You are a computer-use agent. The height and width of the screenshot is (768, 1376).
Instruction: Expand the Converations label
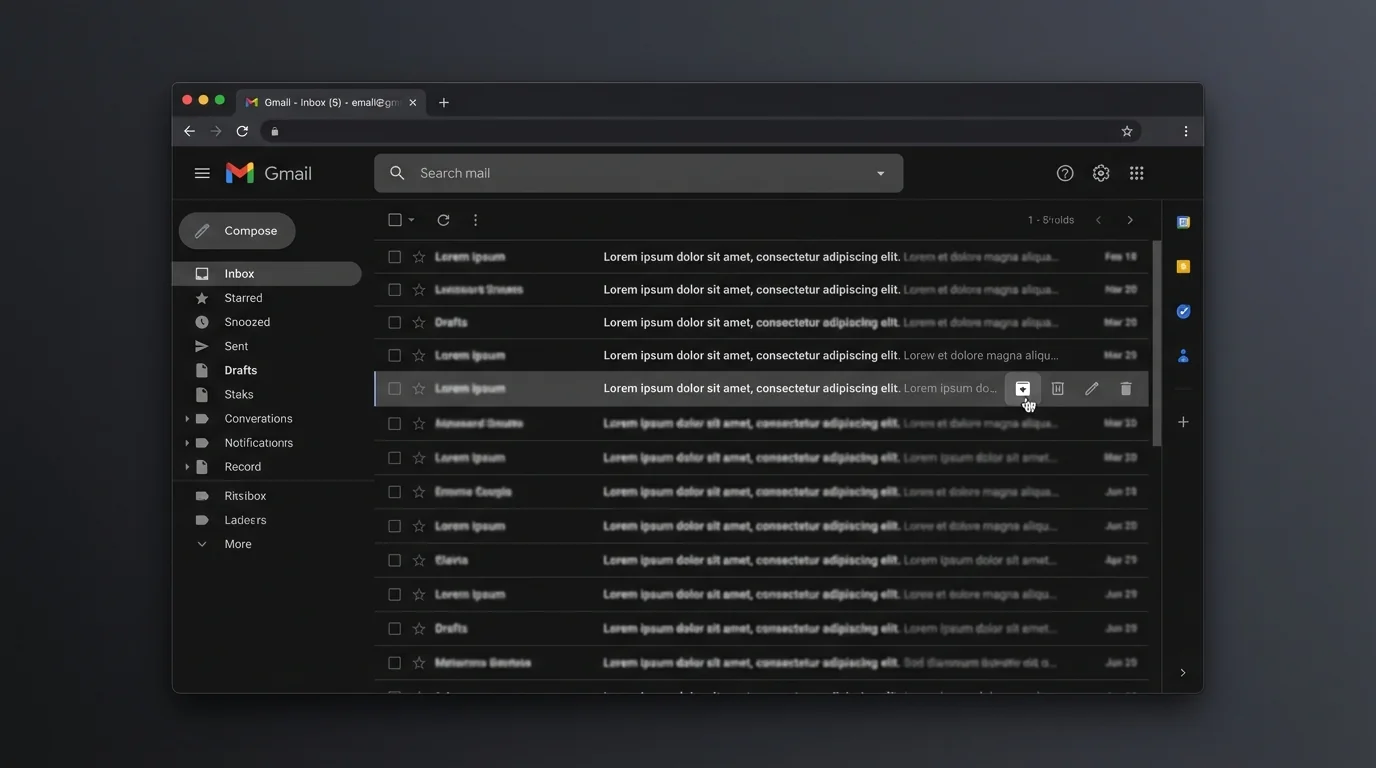pos(187,419)
